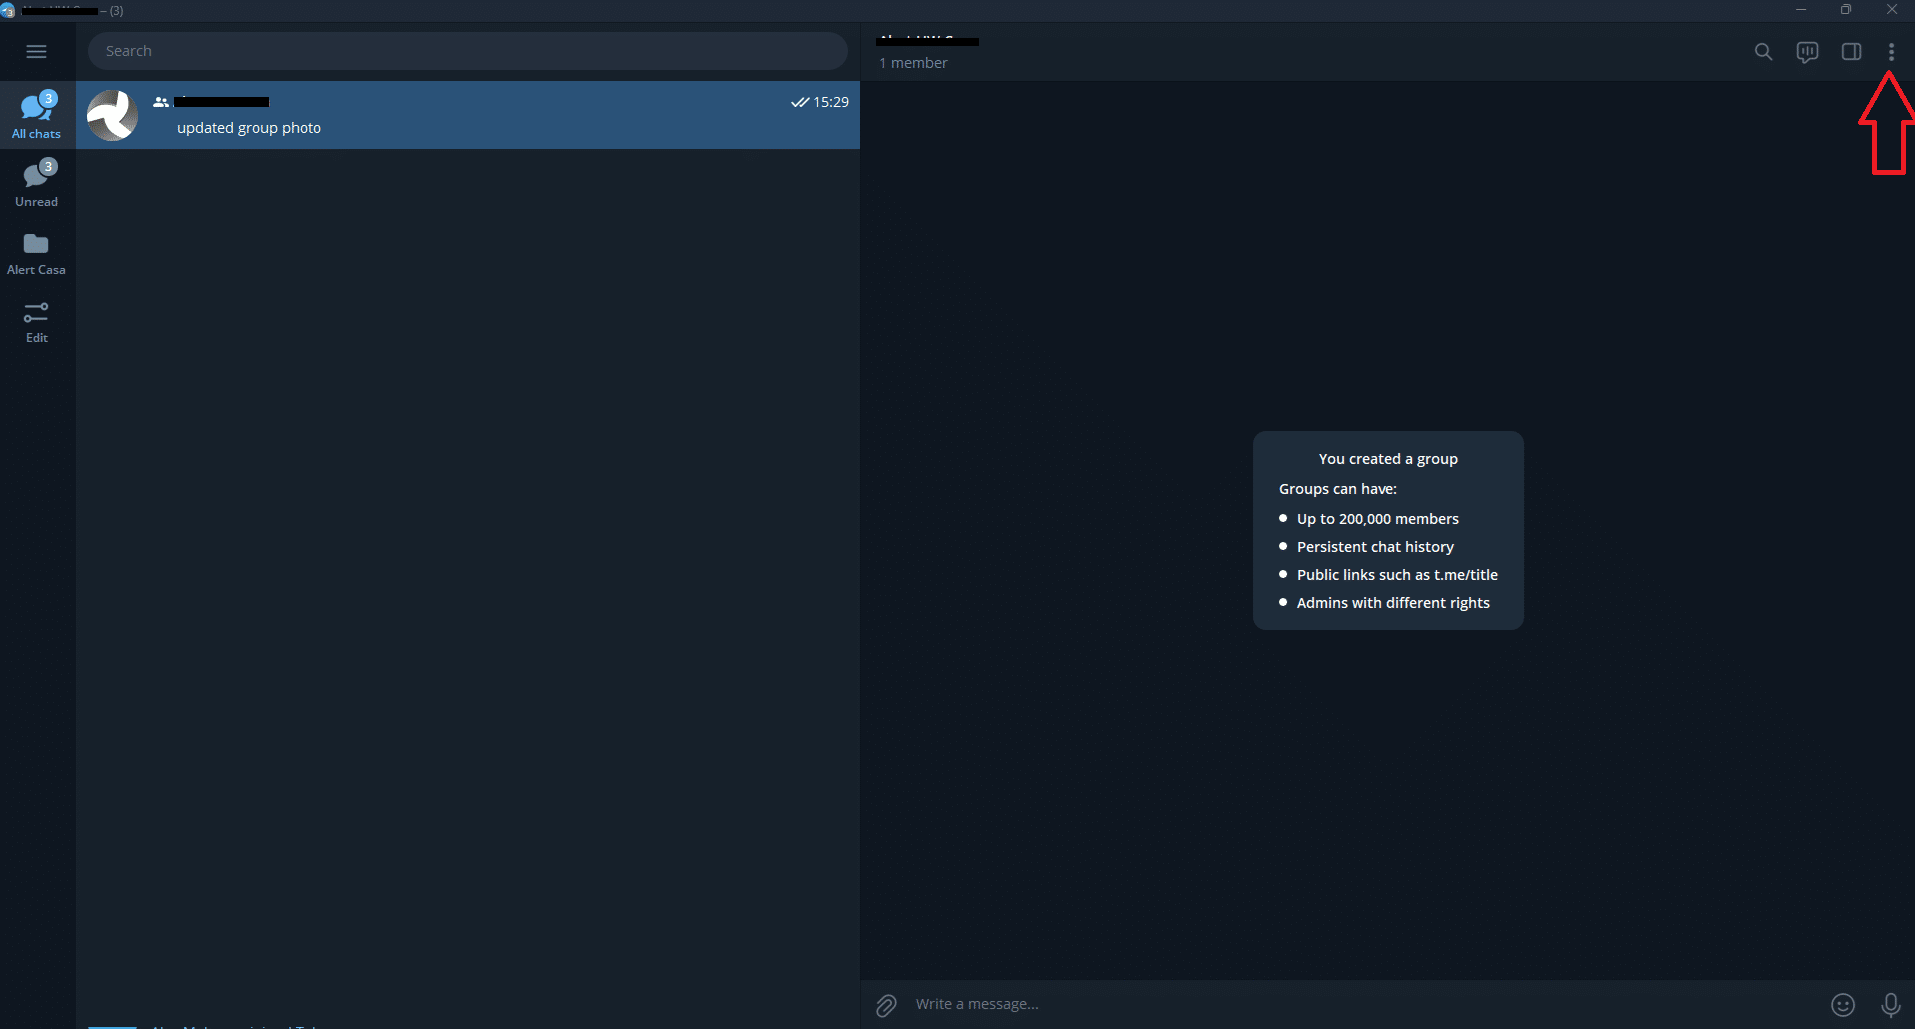Minimize the Telegram window
Image resolution: width=1915 pixels, height=1029 pixels.
pos(1800,10)
